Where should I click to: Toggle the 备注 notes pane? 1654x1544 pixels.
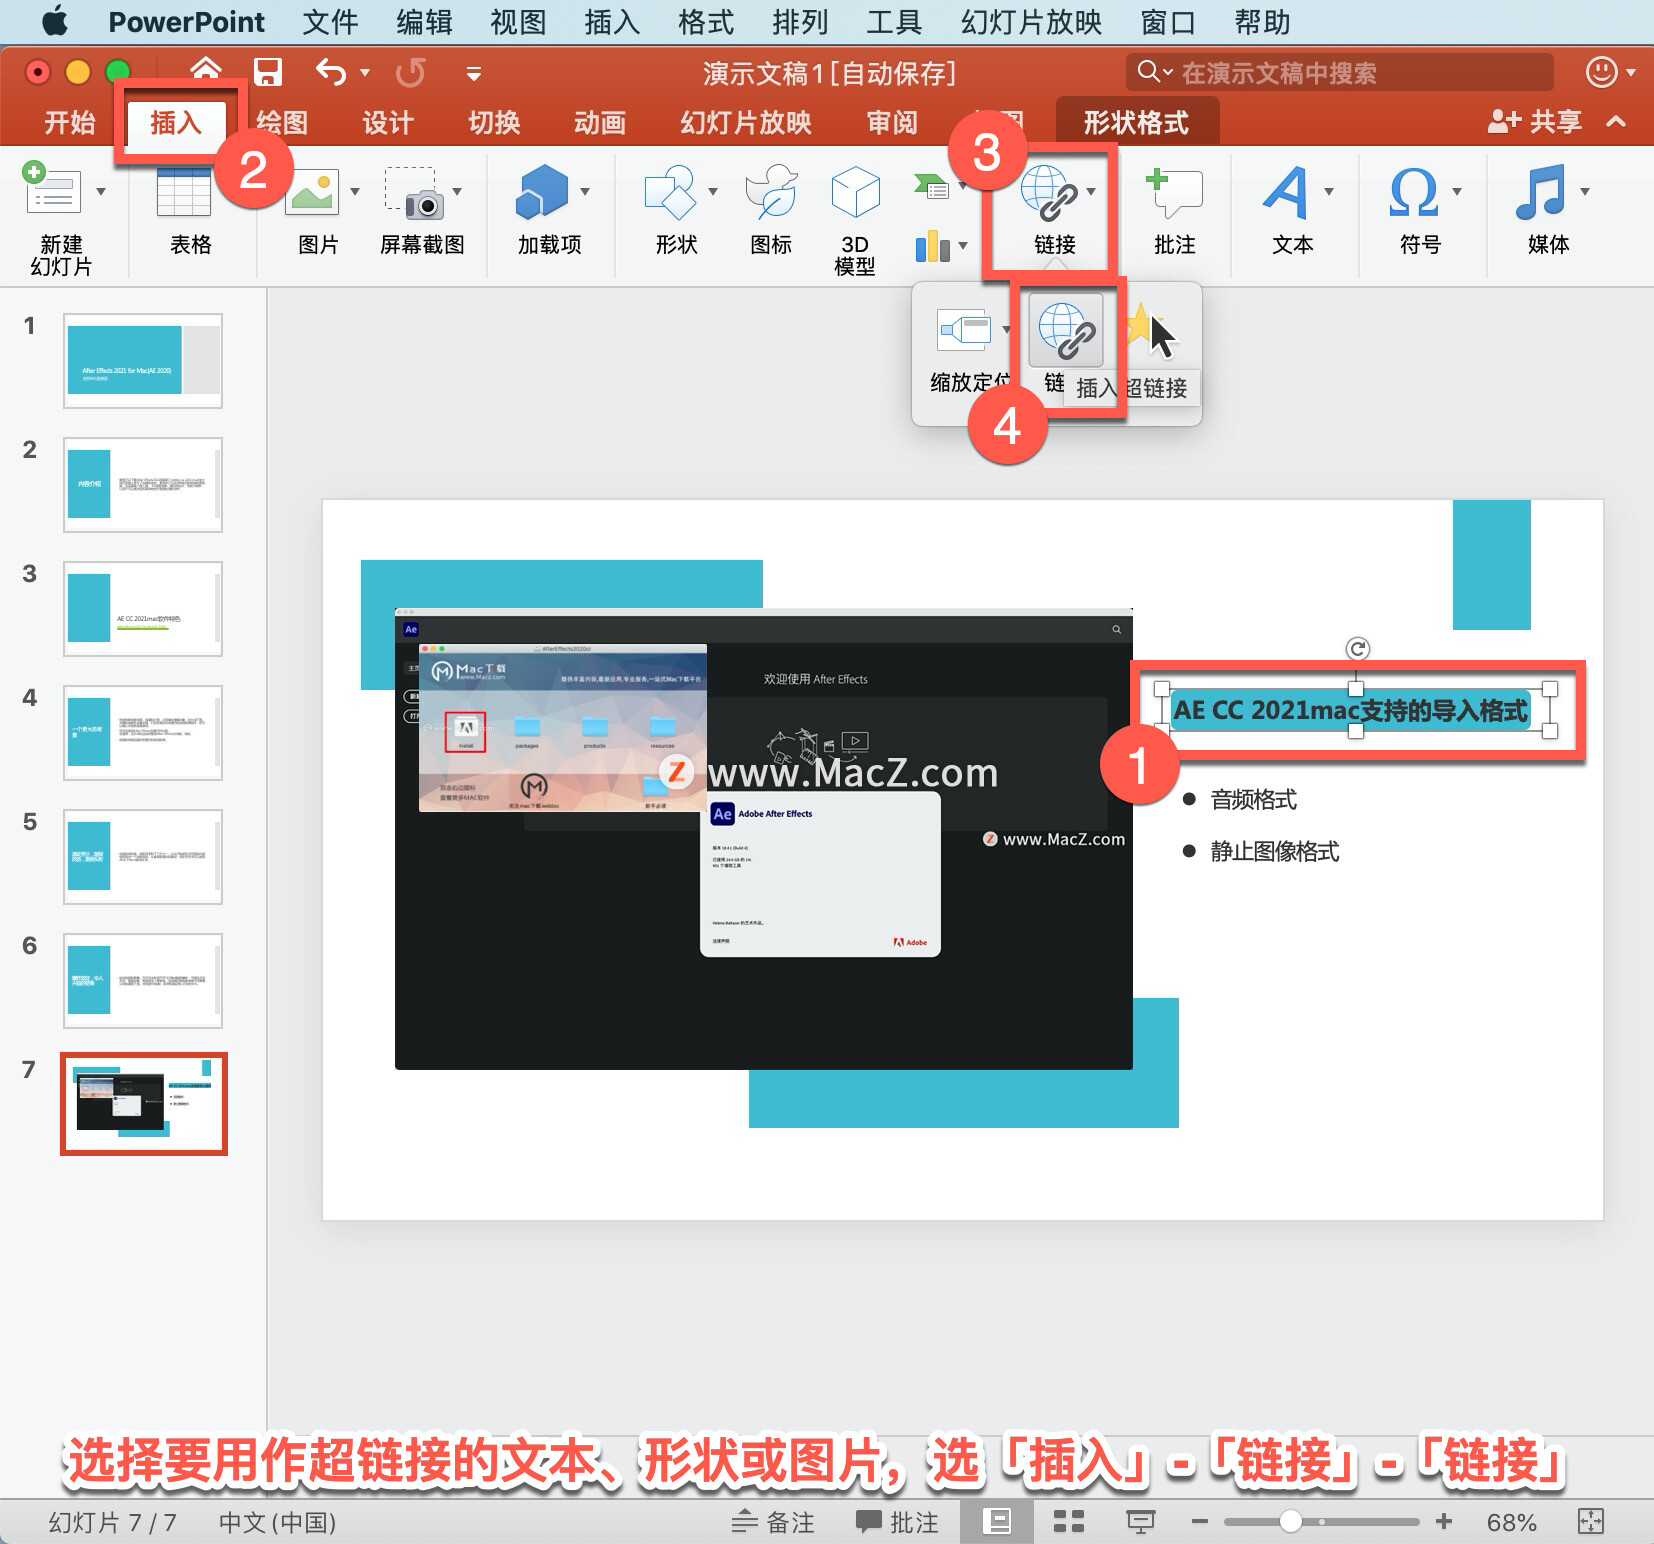[x=773, y=1522]
